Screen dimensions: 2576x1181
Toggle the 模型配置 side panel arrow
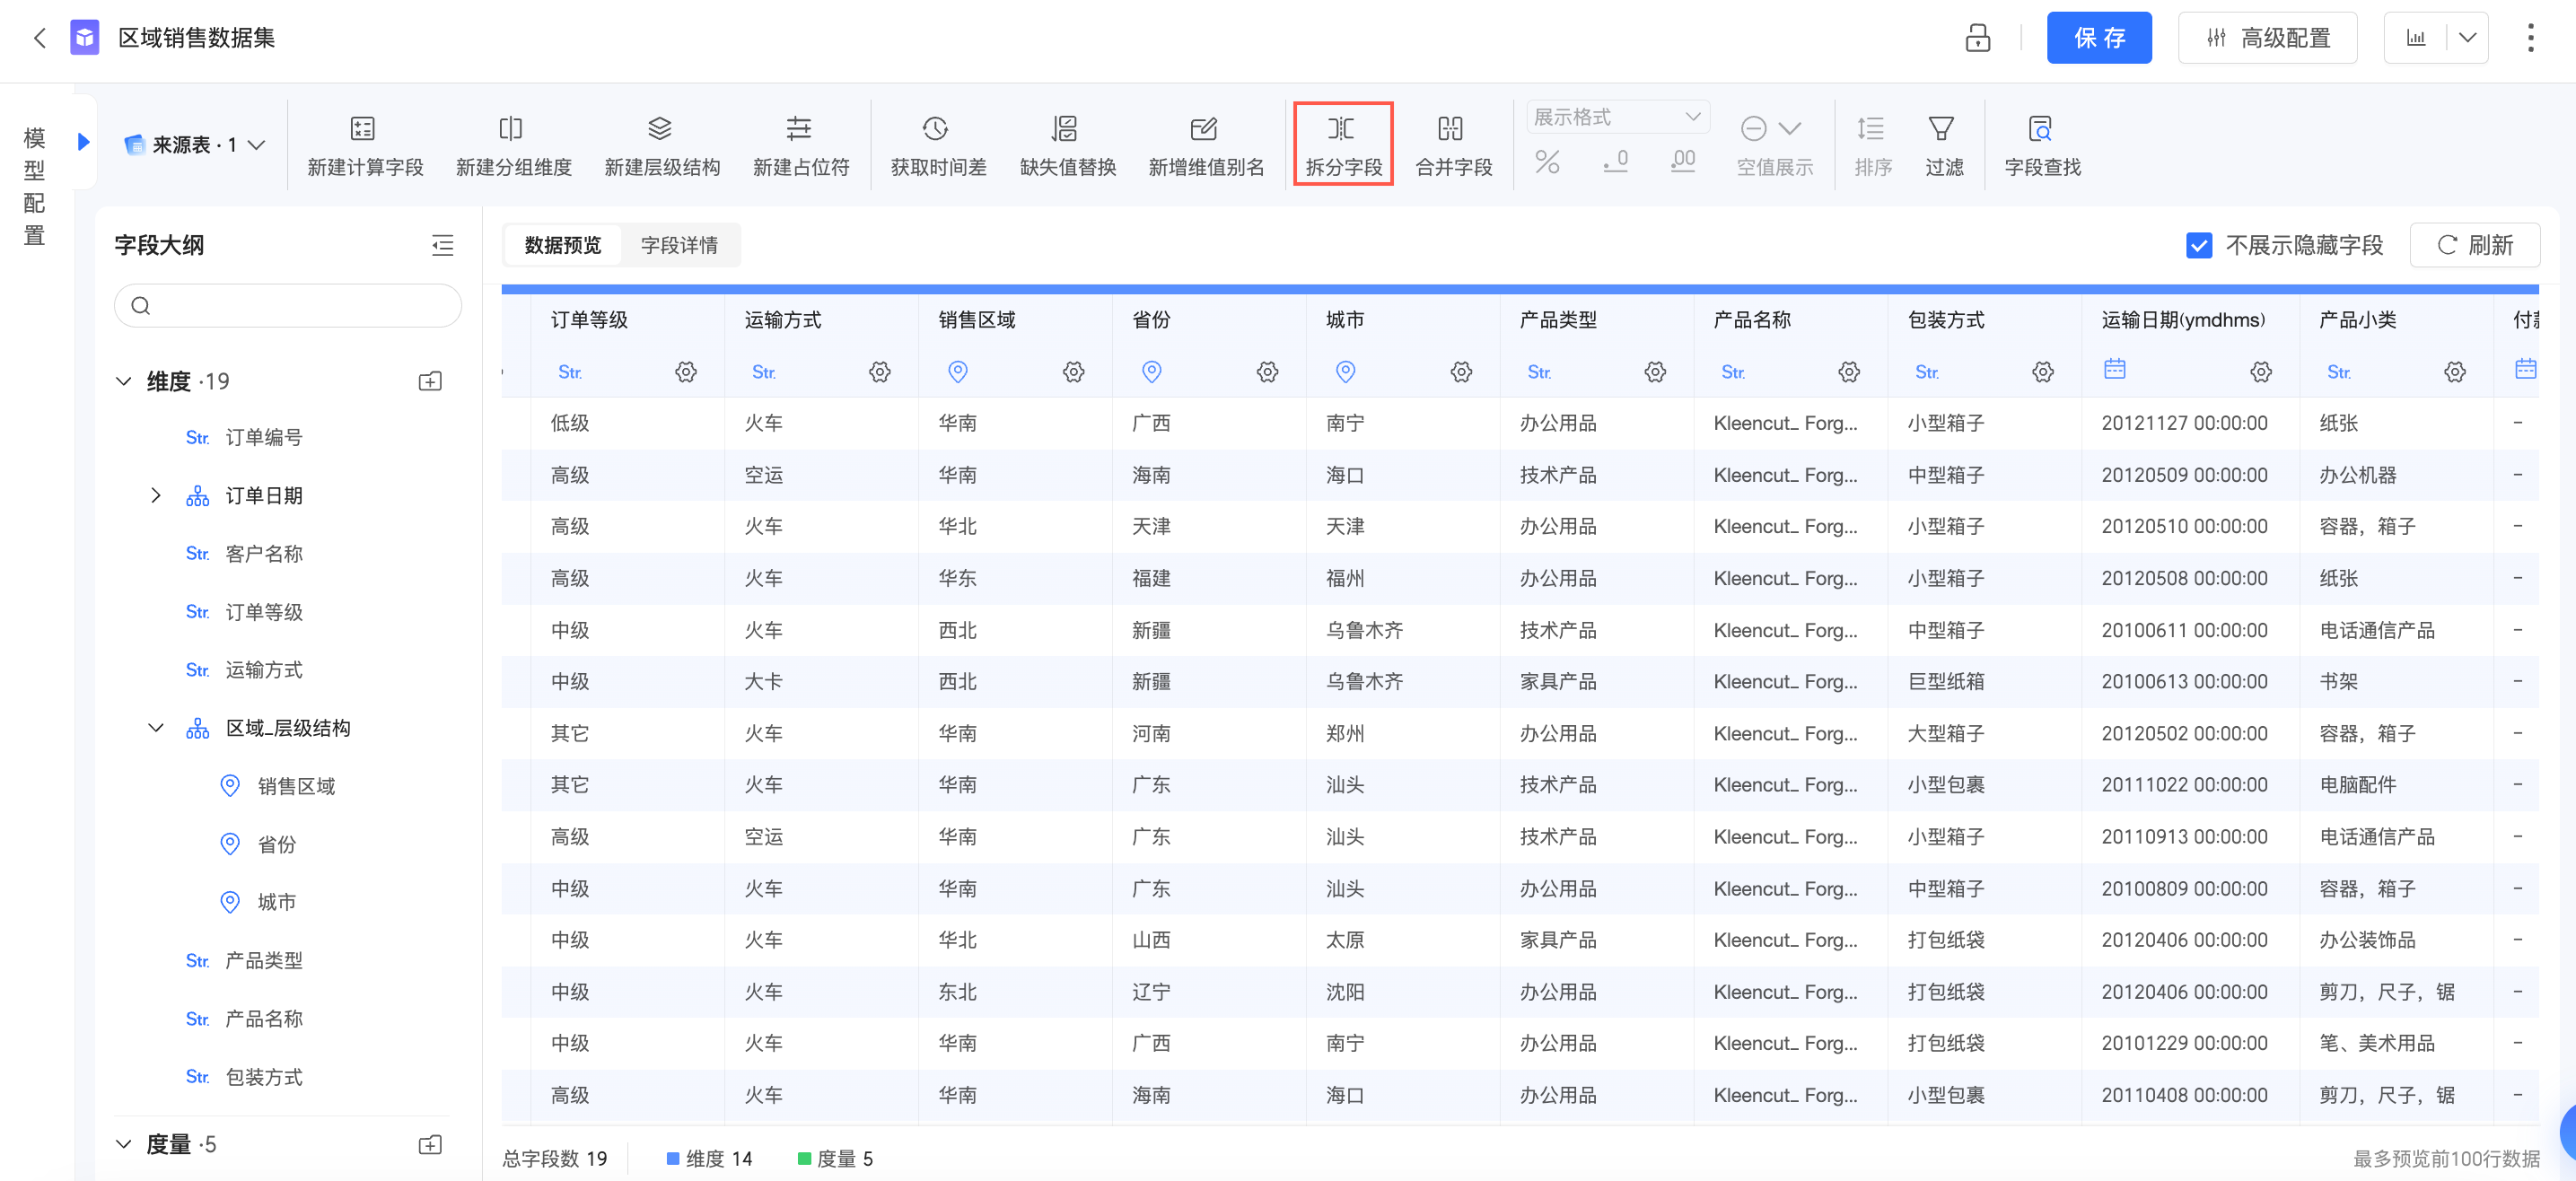click(84, 142)
